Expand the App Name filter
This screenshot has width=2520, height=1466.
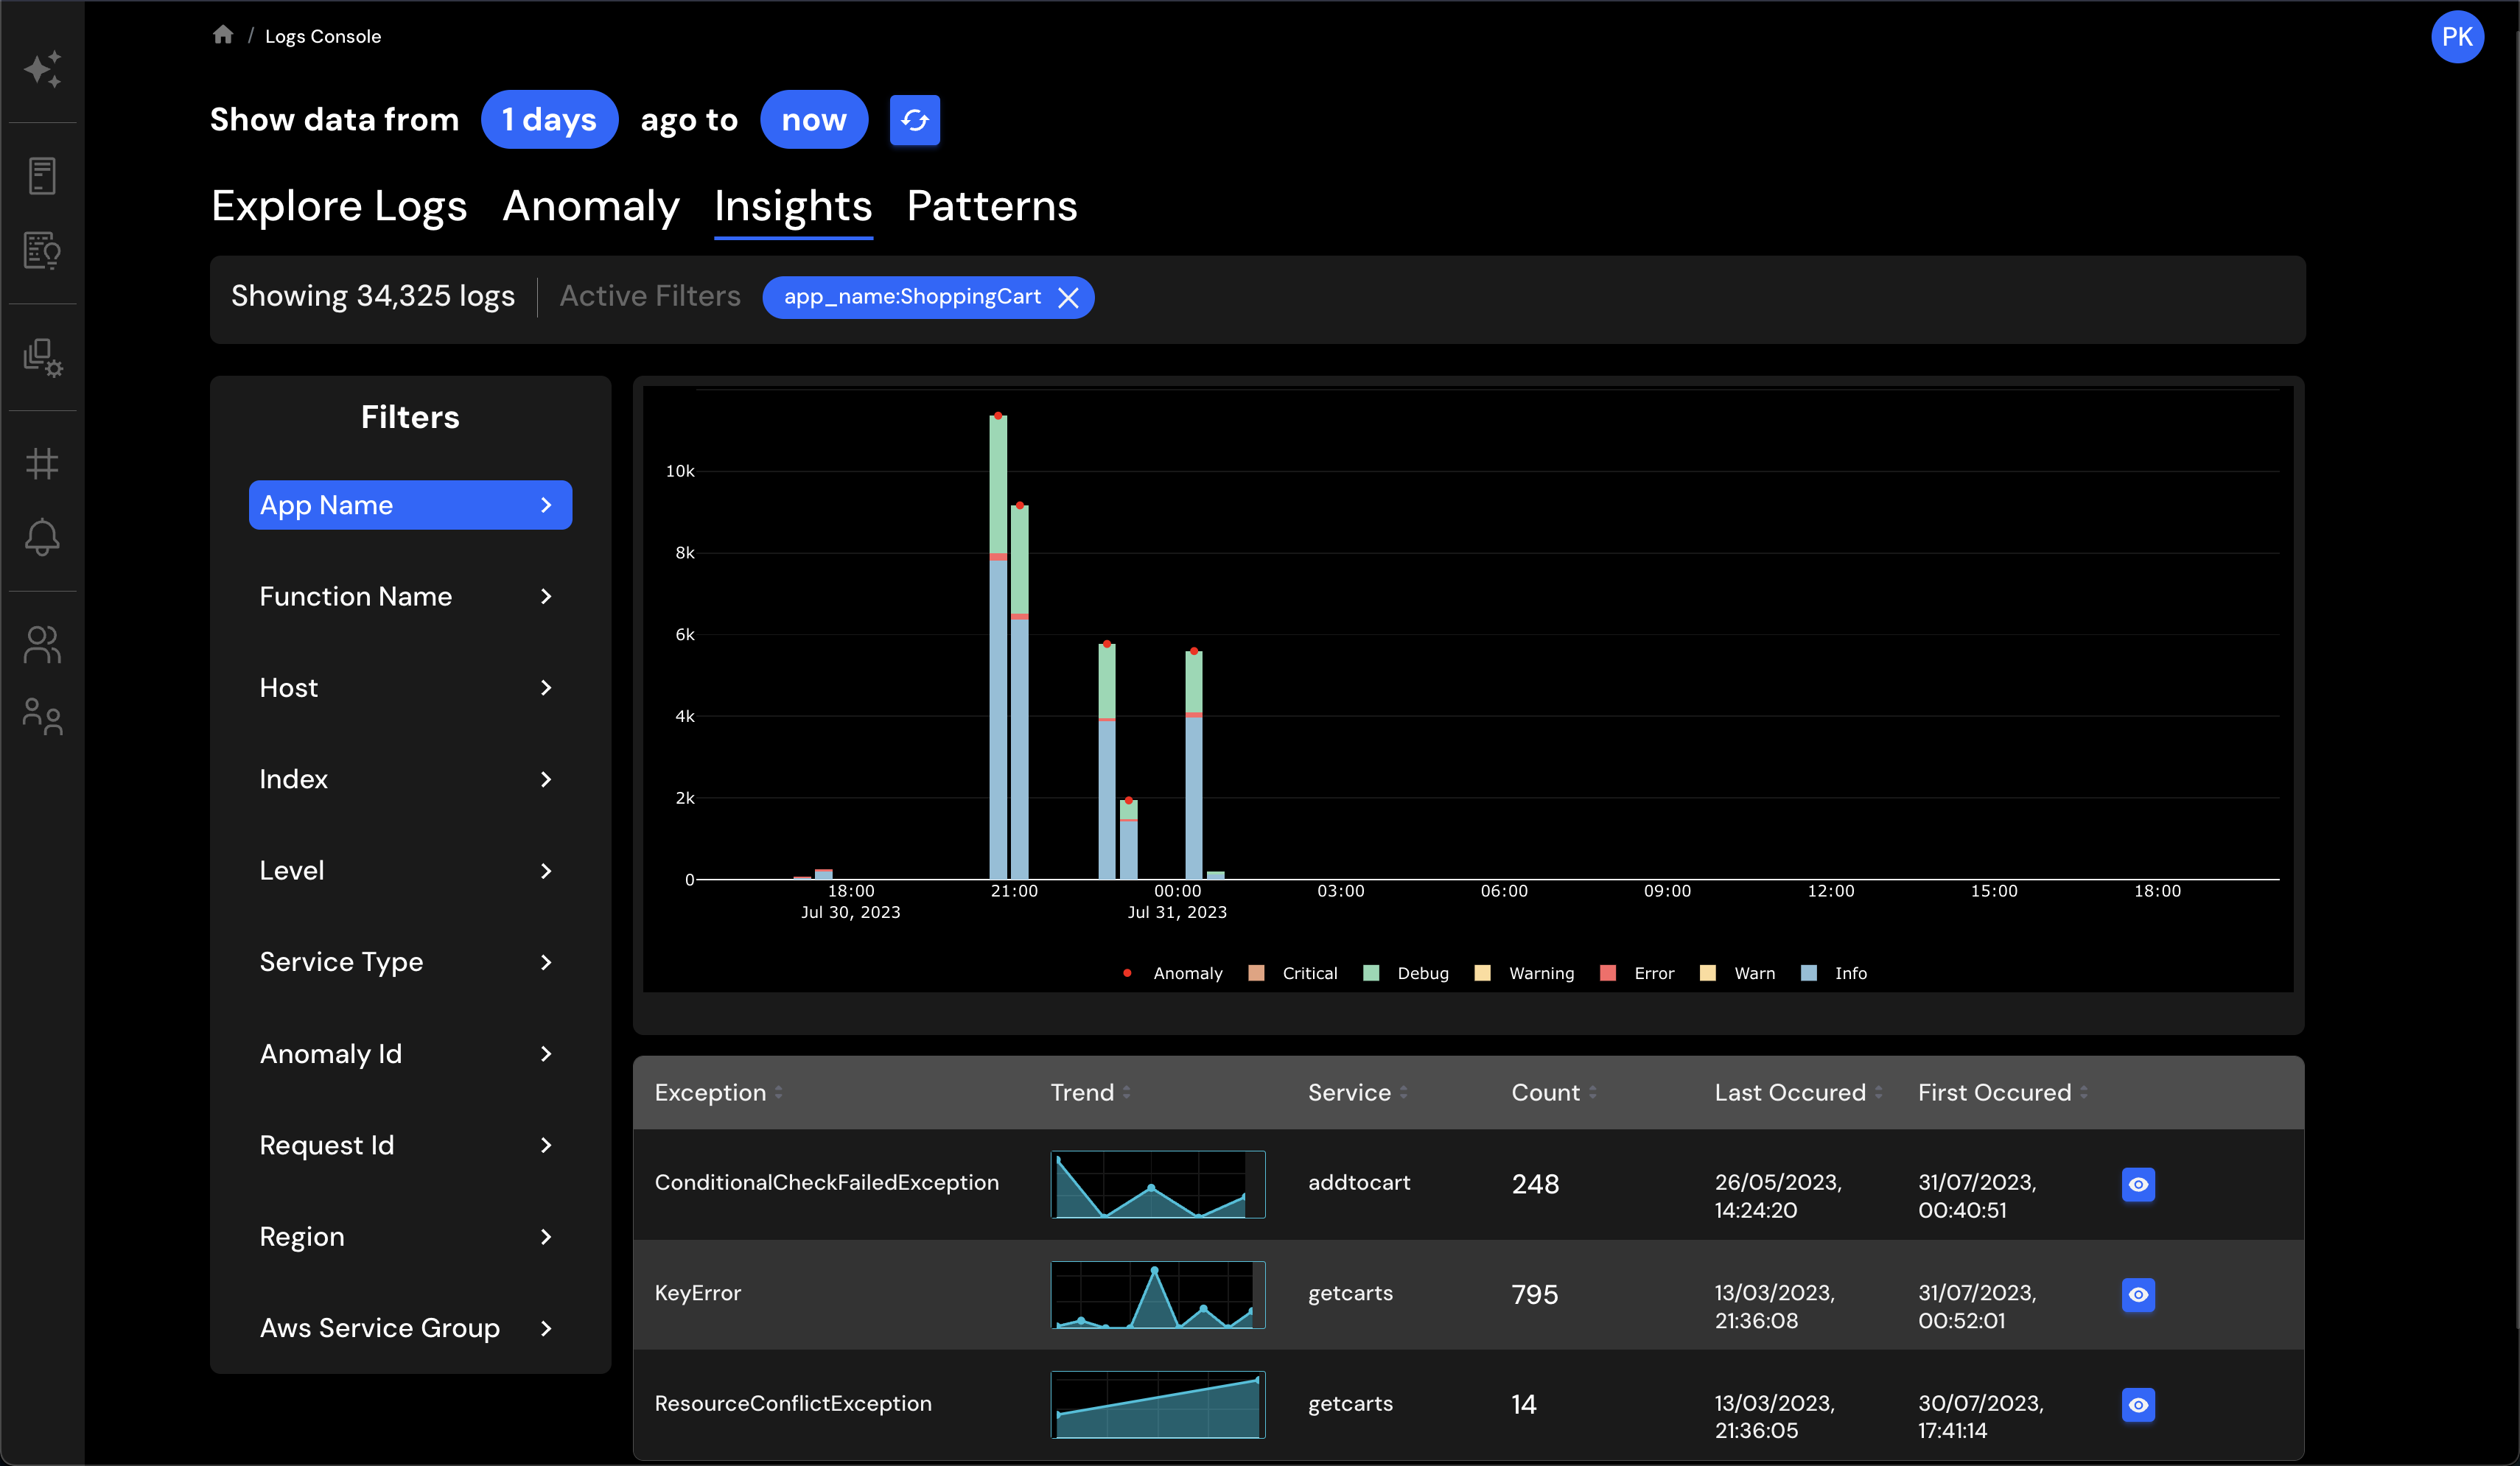point(410,505)
